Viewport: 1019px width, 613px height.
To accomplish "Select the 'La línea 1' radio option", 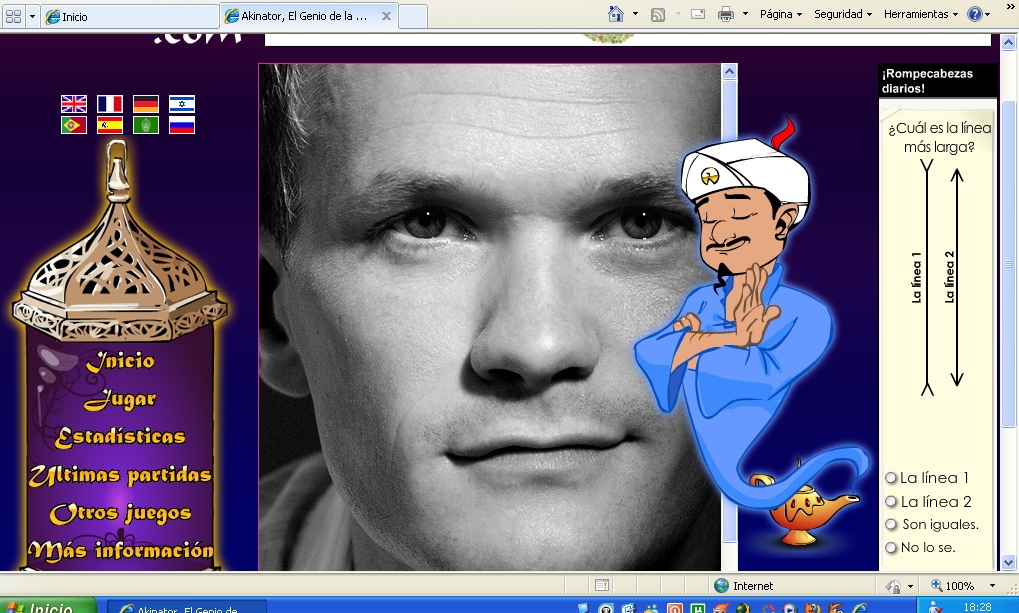I will click(890, 478).
